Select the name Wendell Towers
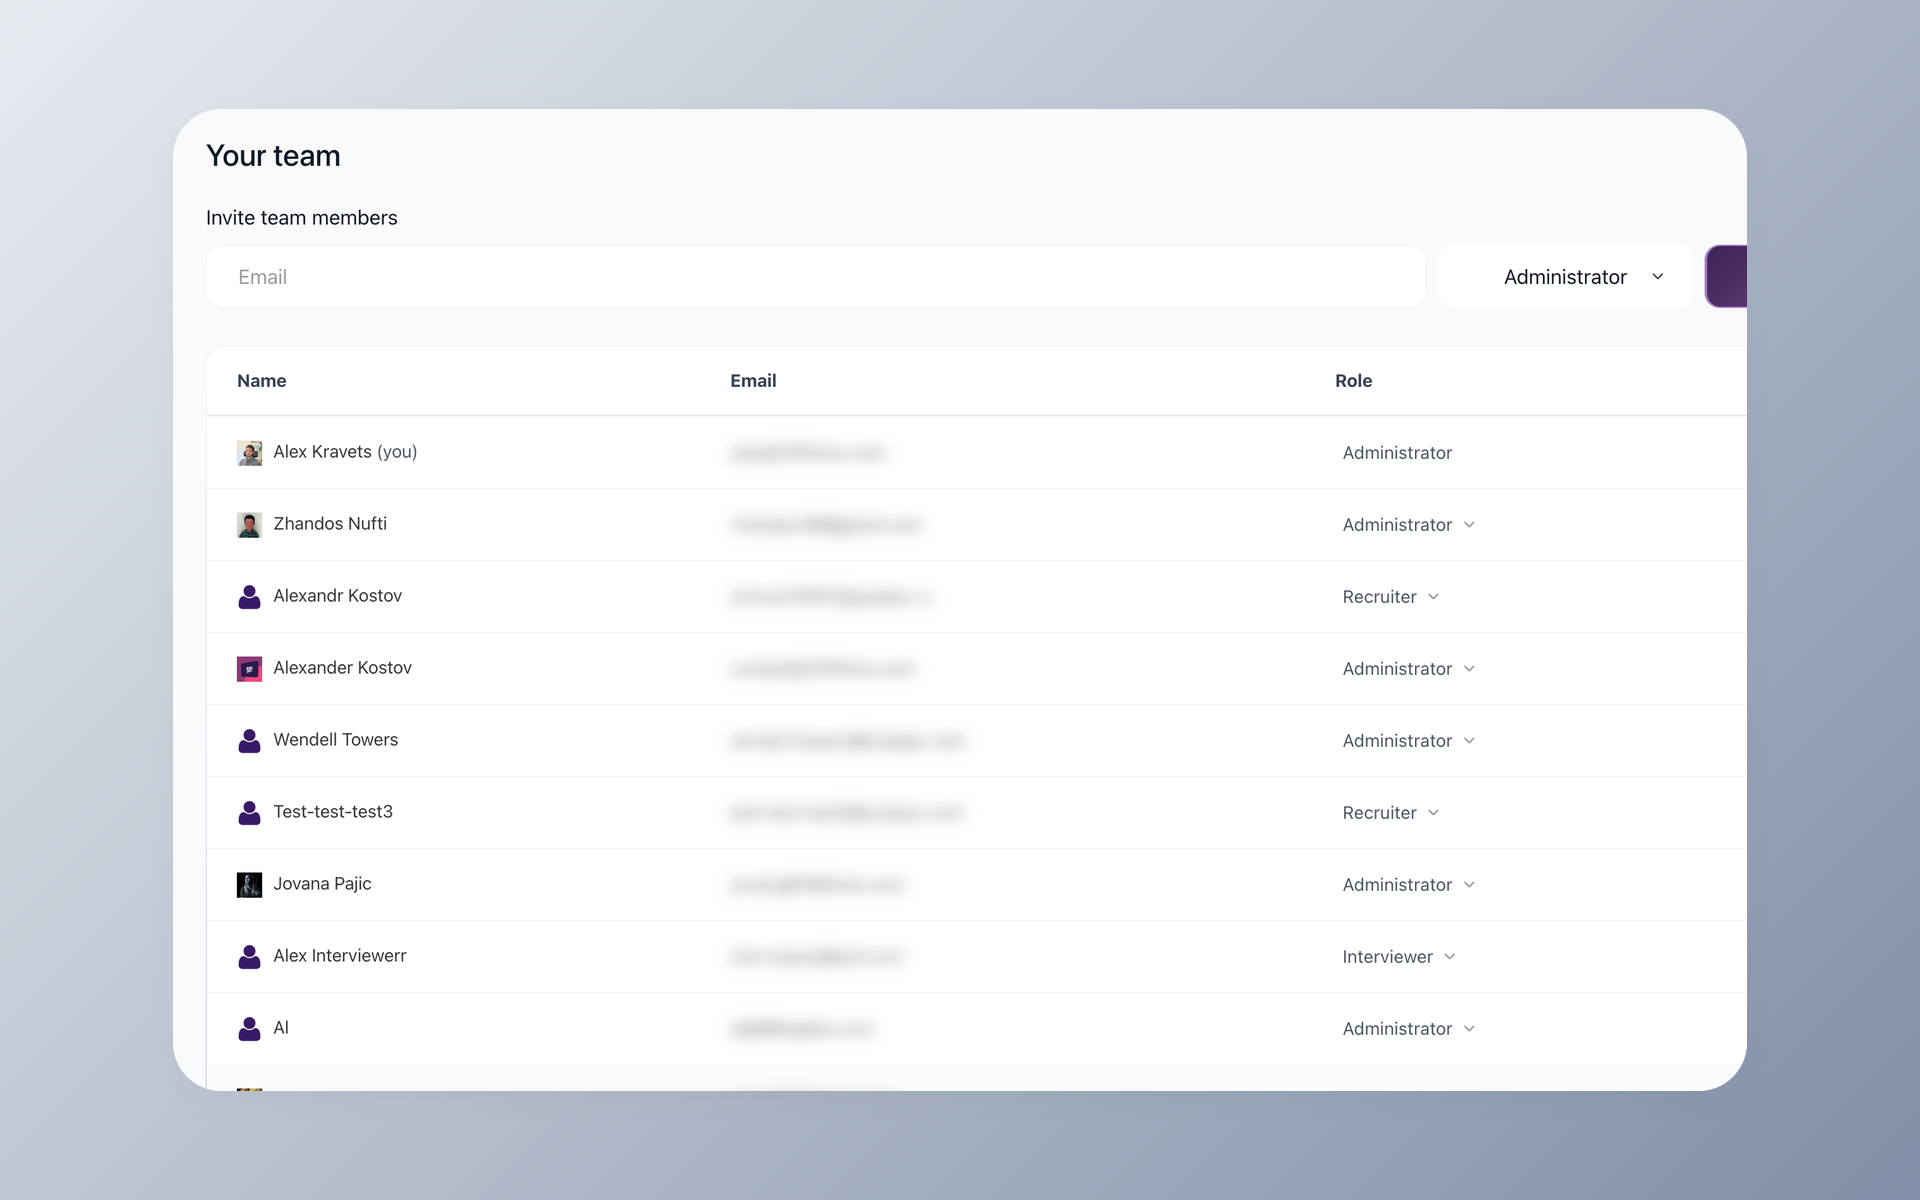This screenshot has height=1200, width=1920. (335, 740)
